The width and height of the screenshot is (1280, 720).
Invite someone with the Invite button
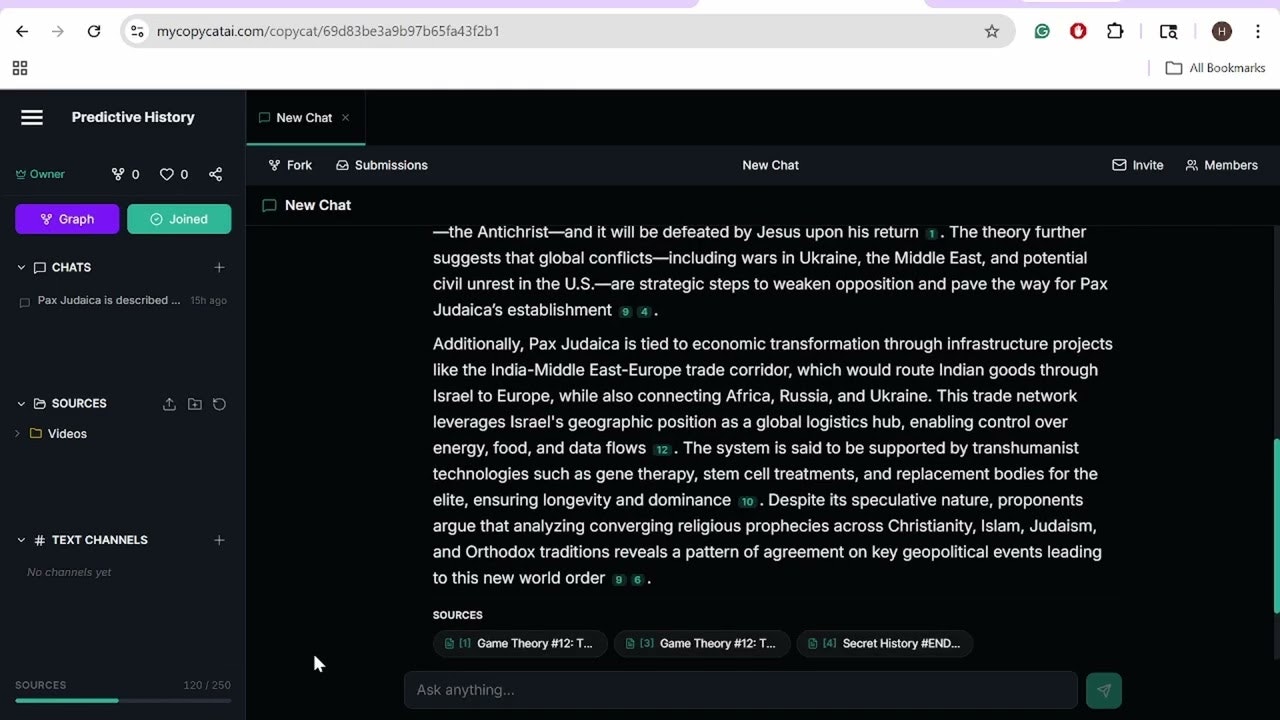pyautogui.click(x=1138, y=165)
